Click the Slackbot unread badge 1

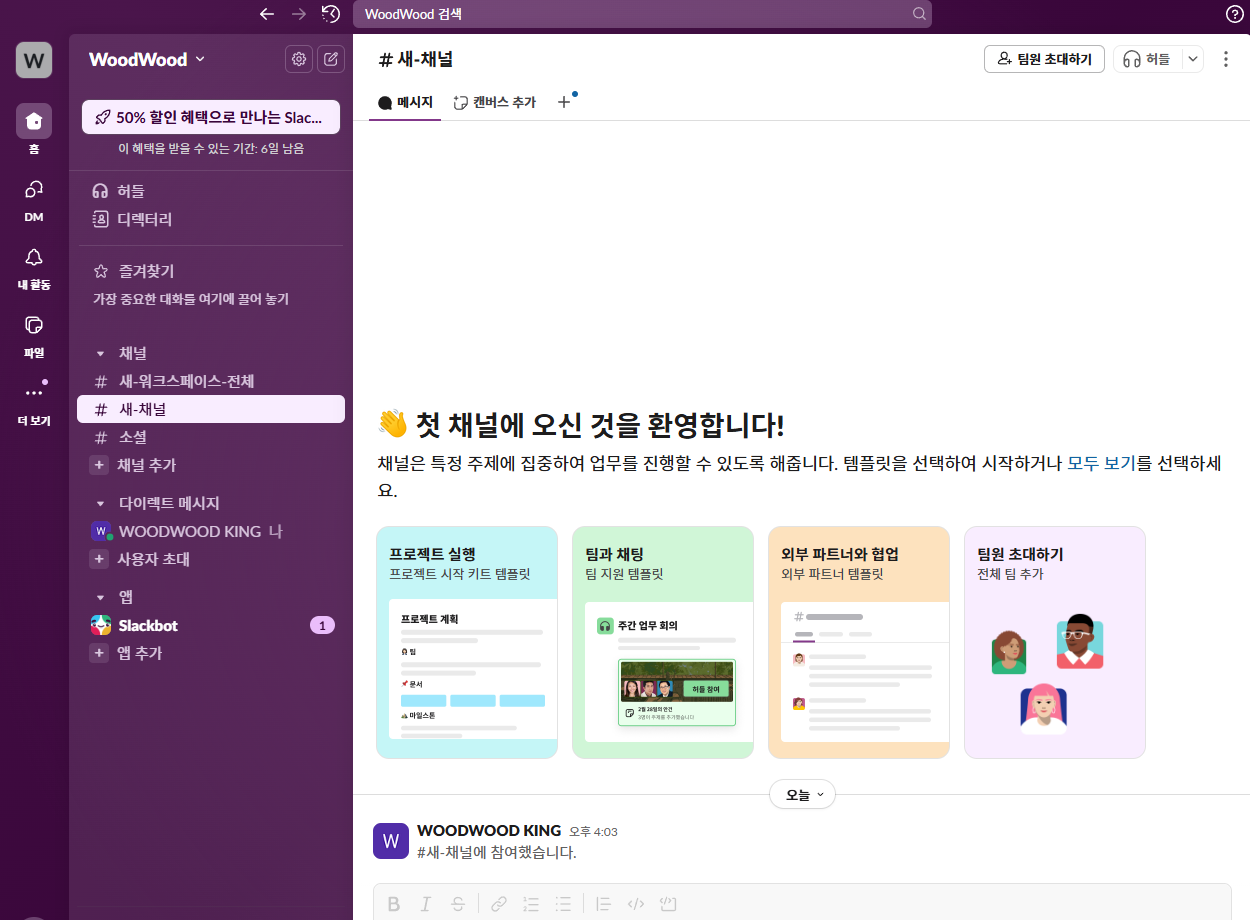point(322,625)
